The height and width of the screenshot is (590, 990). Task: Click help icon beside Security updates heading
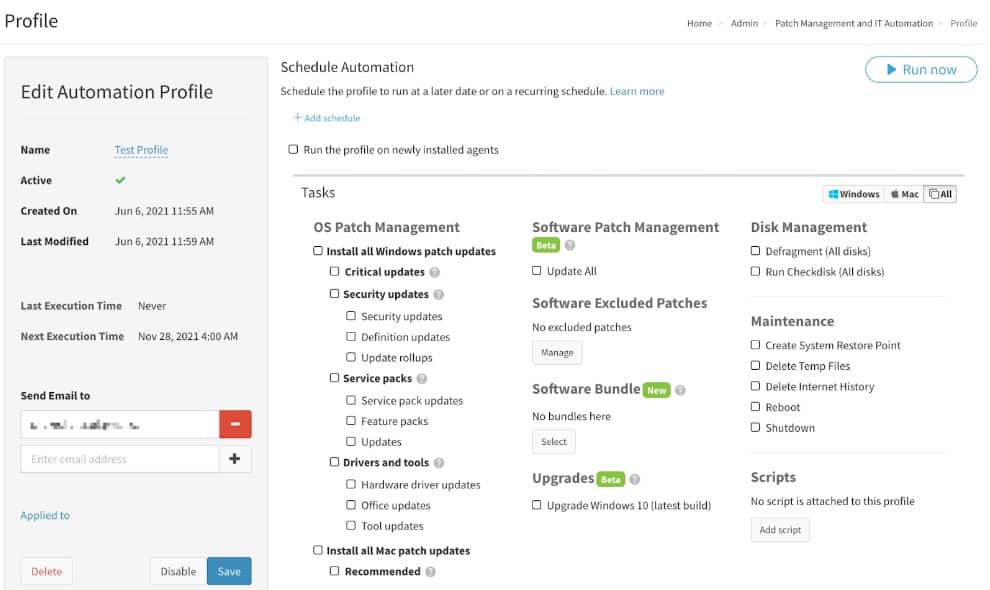(x=439, y=294)
